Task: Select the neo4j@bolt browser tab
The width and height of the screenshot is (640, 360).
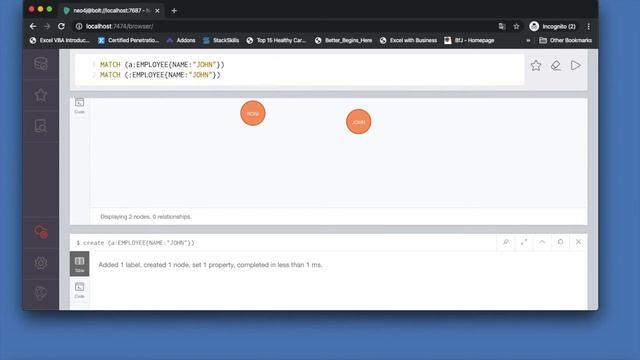Action: pyautogui.click(x=111, y=11)
